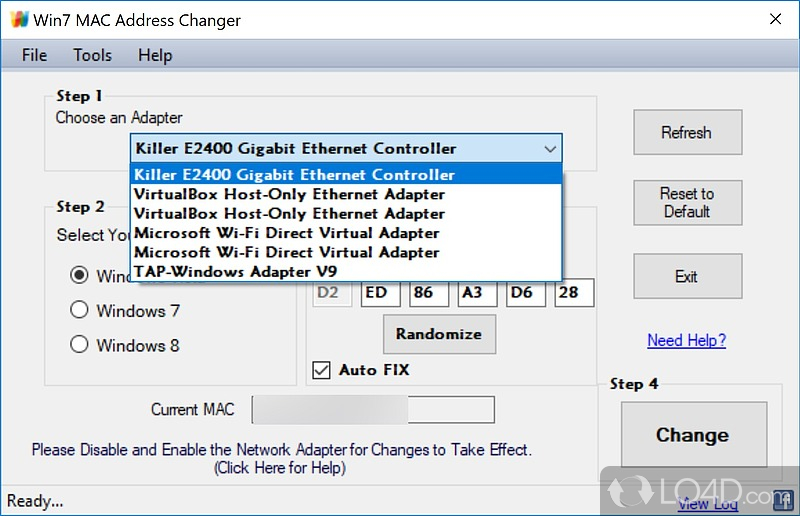Click the Randomize button
This screenshot has height=516, width=800.
[x=439, y=334]
